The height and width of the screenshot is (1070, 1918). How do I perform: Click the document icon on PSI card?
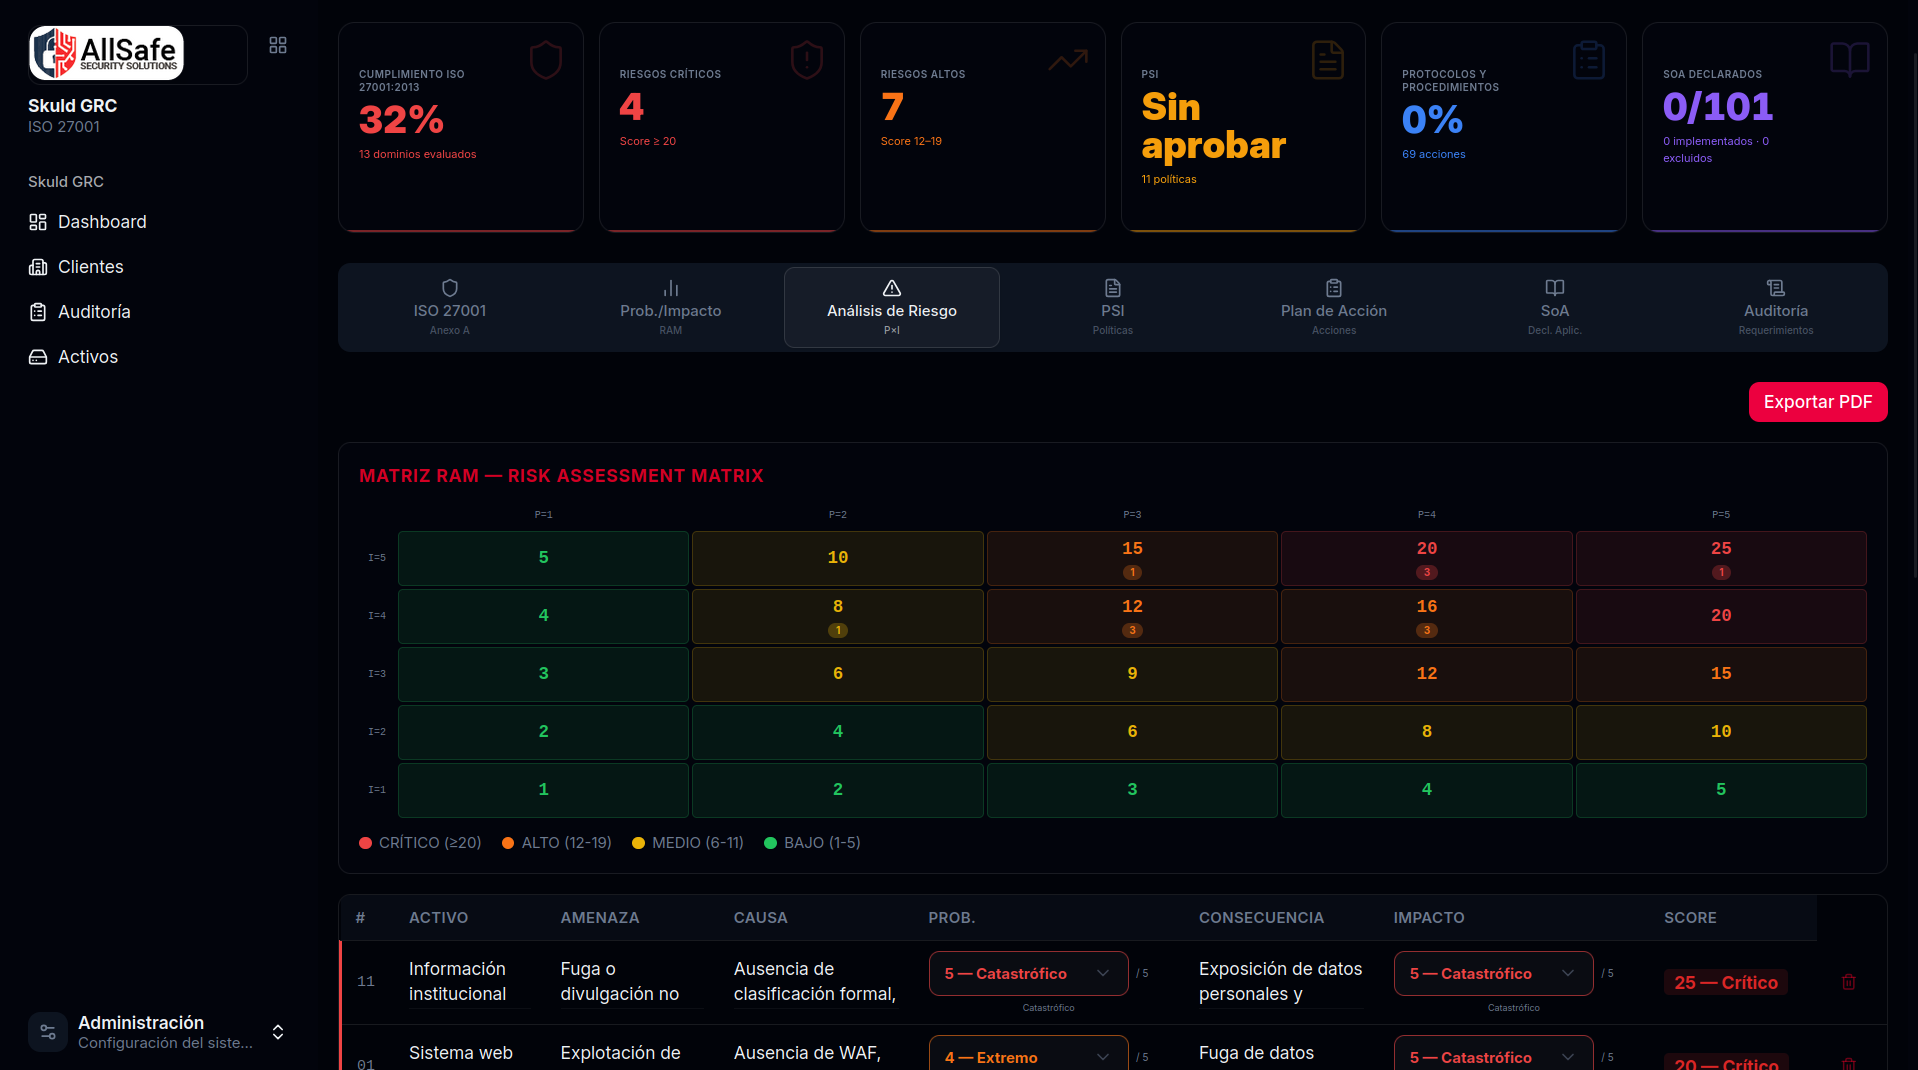[x=1328, y=60]
